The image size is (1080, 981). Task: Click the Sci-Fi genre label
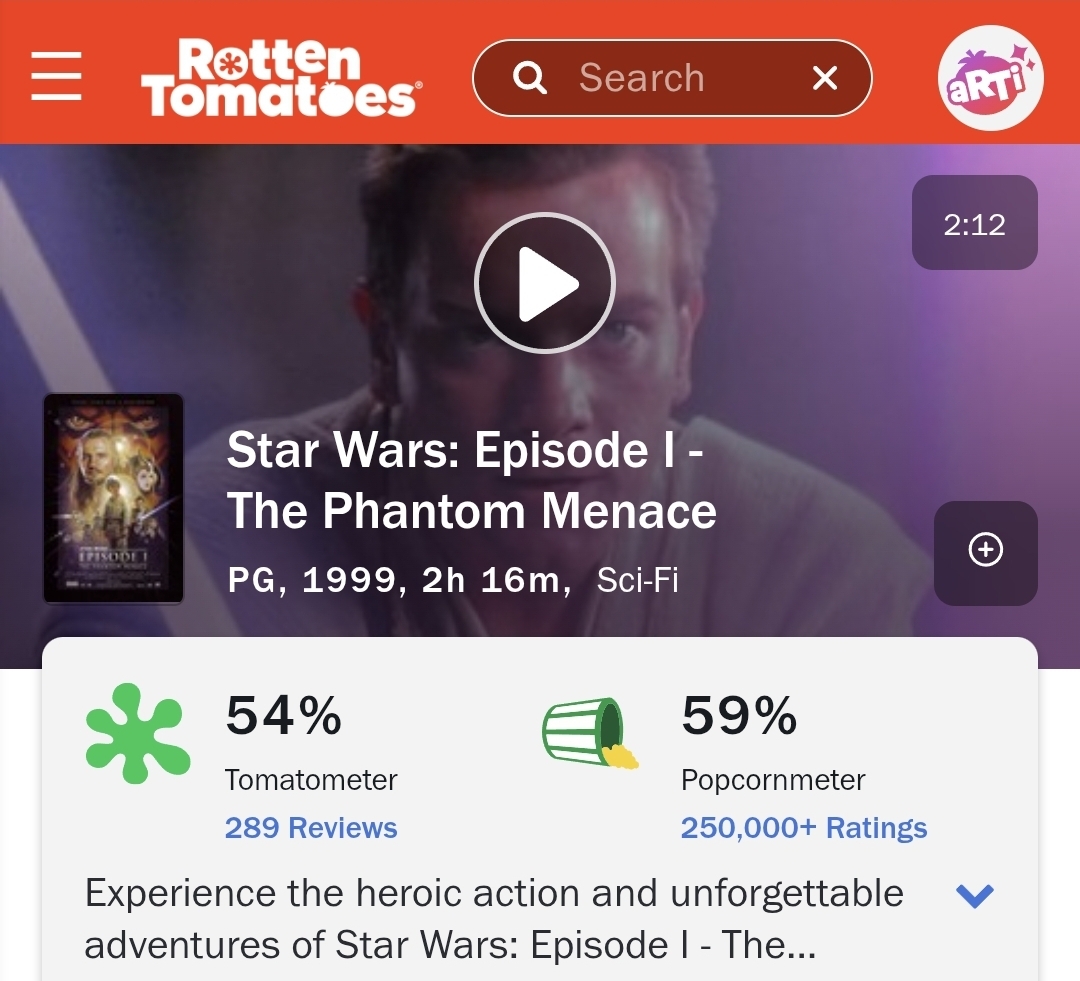[637, 581]
